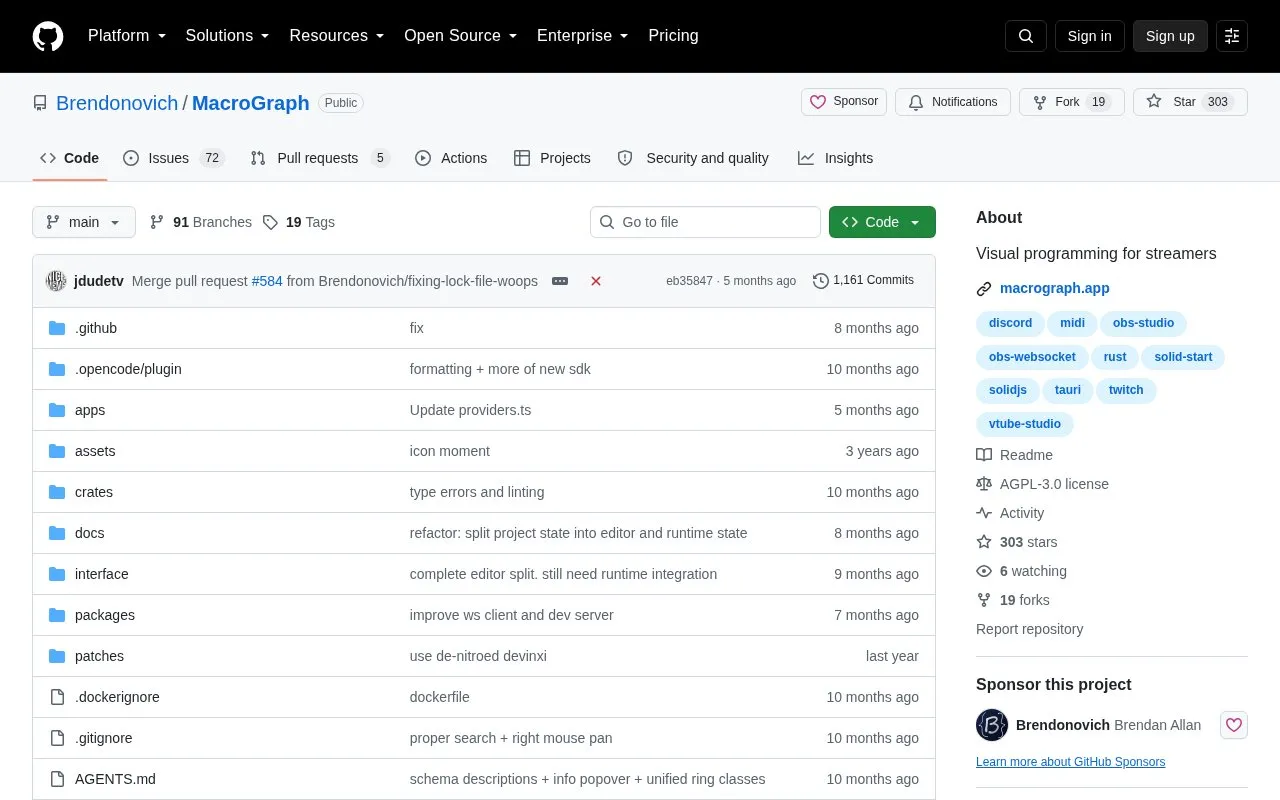Click the GitHub logo icon
The width and height of the screenshot is (1280, 800).
point(48,36)
